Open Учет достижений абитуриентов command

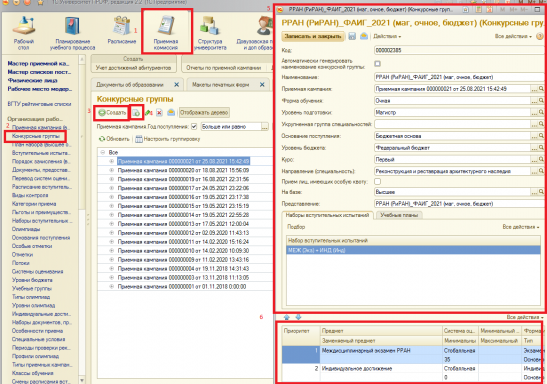133,68
